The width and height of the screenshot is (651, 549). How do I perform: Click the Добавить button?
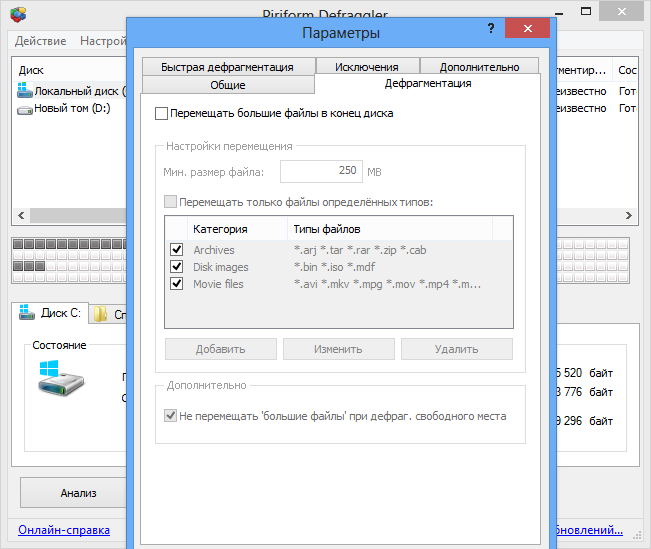tap(220, 349)
